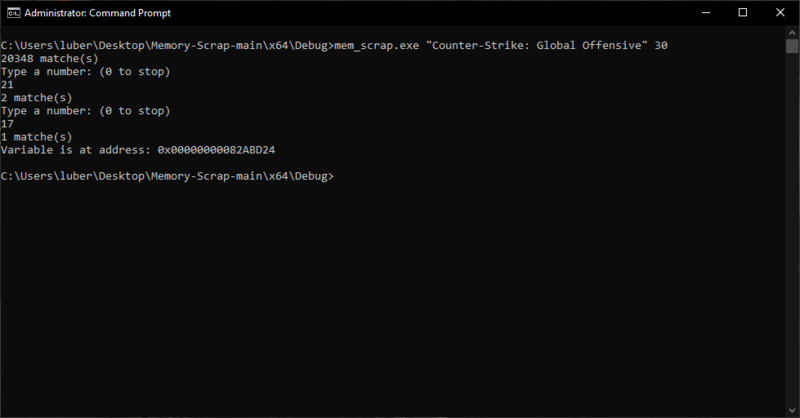Click the address 0x00000000082ABD24 text
Image resolution: width=800 pixels, height=418 pixels.
pyautogui.click(x=216, y=150)
